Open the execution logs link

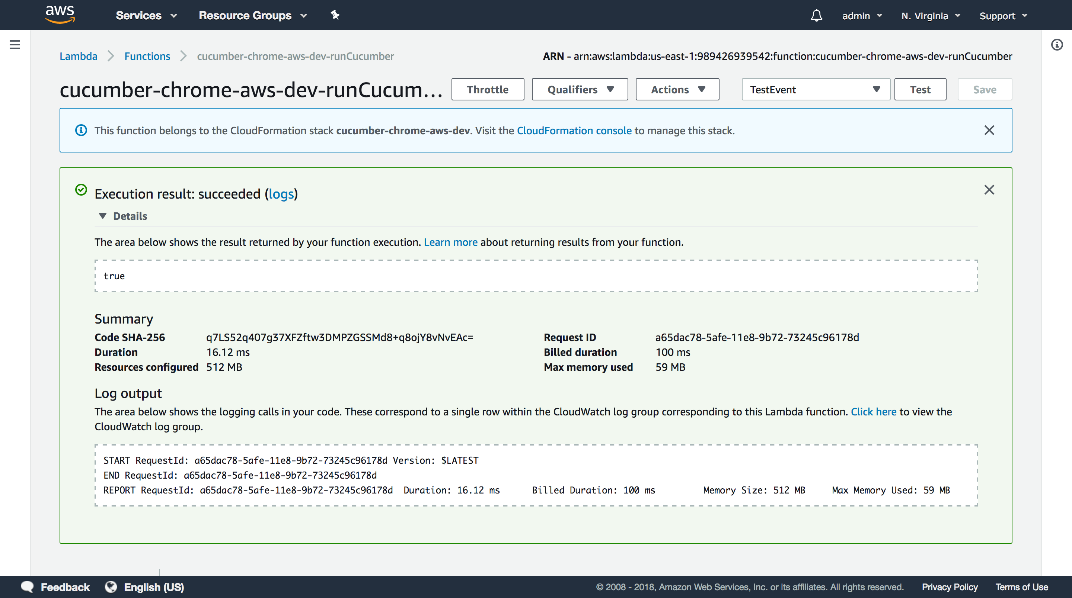tap(281, 194)
